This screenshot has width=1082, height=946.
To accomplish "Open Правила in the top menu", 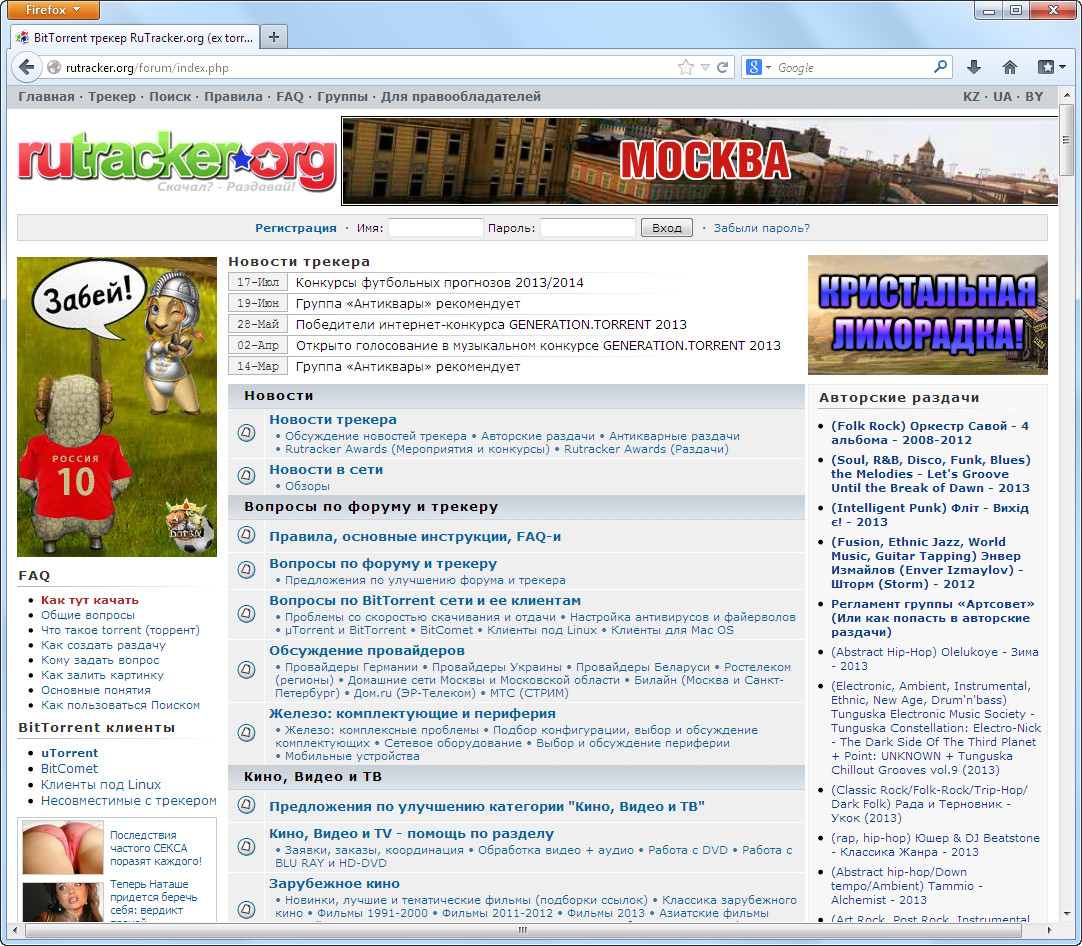I will (233, 97).
